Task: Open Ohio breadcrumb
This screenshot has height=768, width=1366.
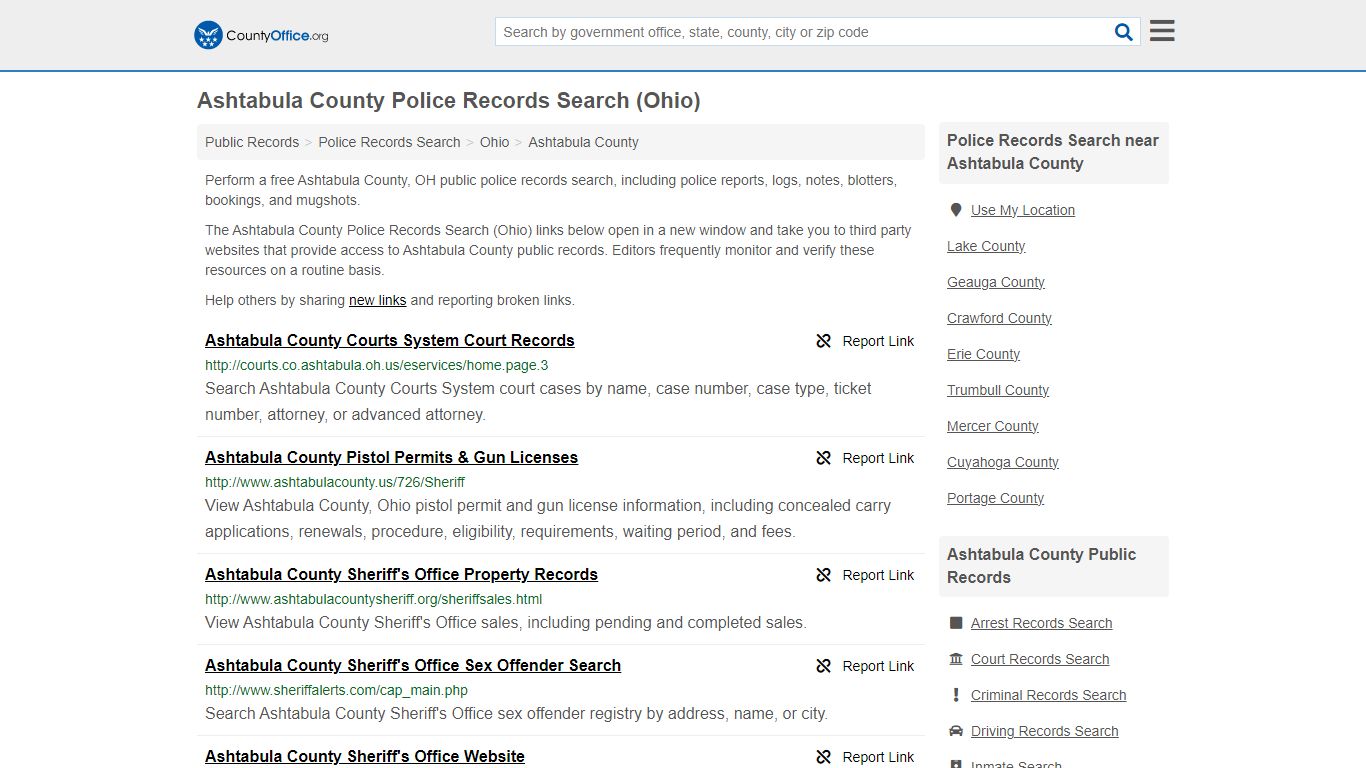Action: coord(494,142)
